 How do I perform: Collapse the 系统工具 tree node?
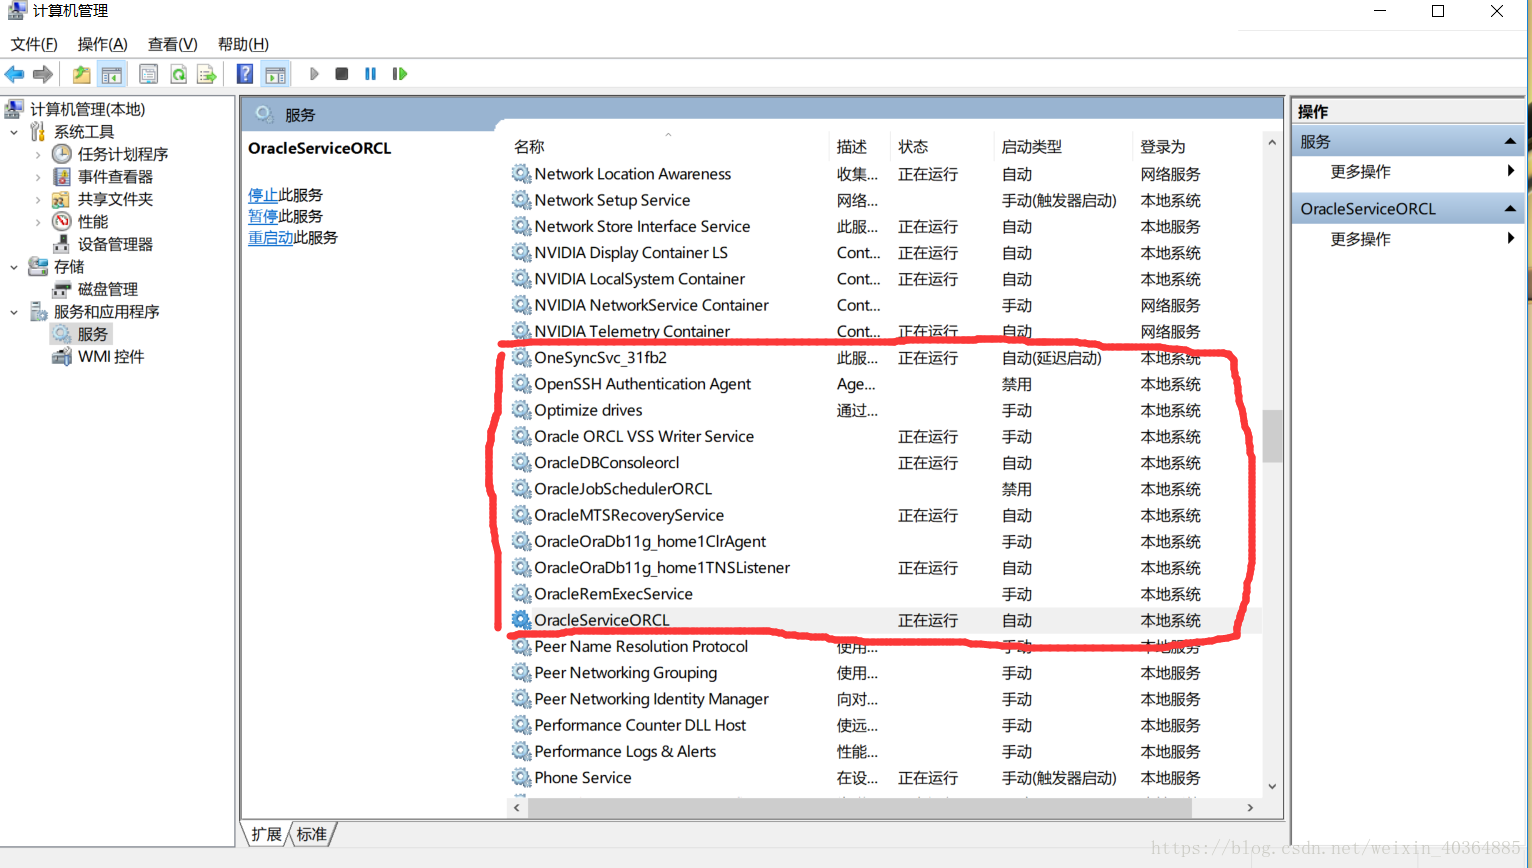click(x=14, y=132)
